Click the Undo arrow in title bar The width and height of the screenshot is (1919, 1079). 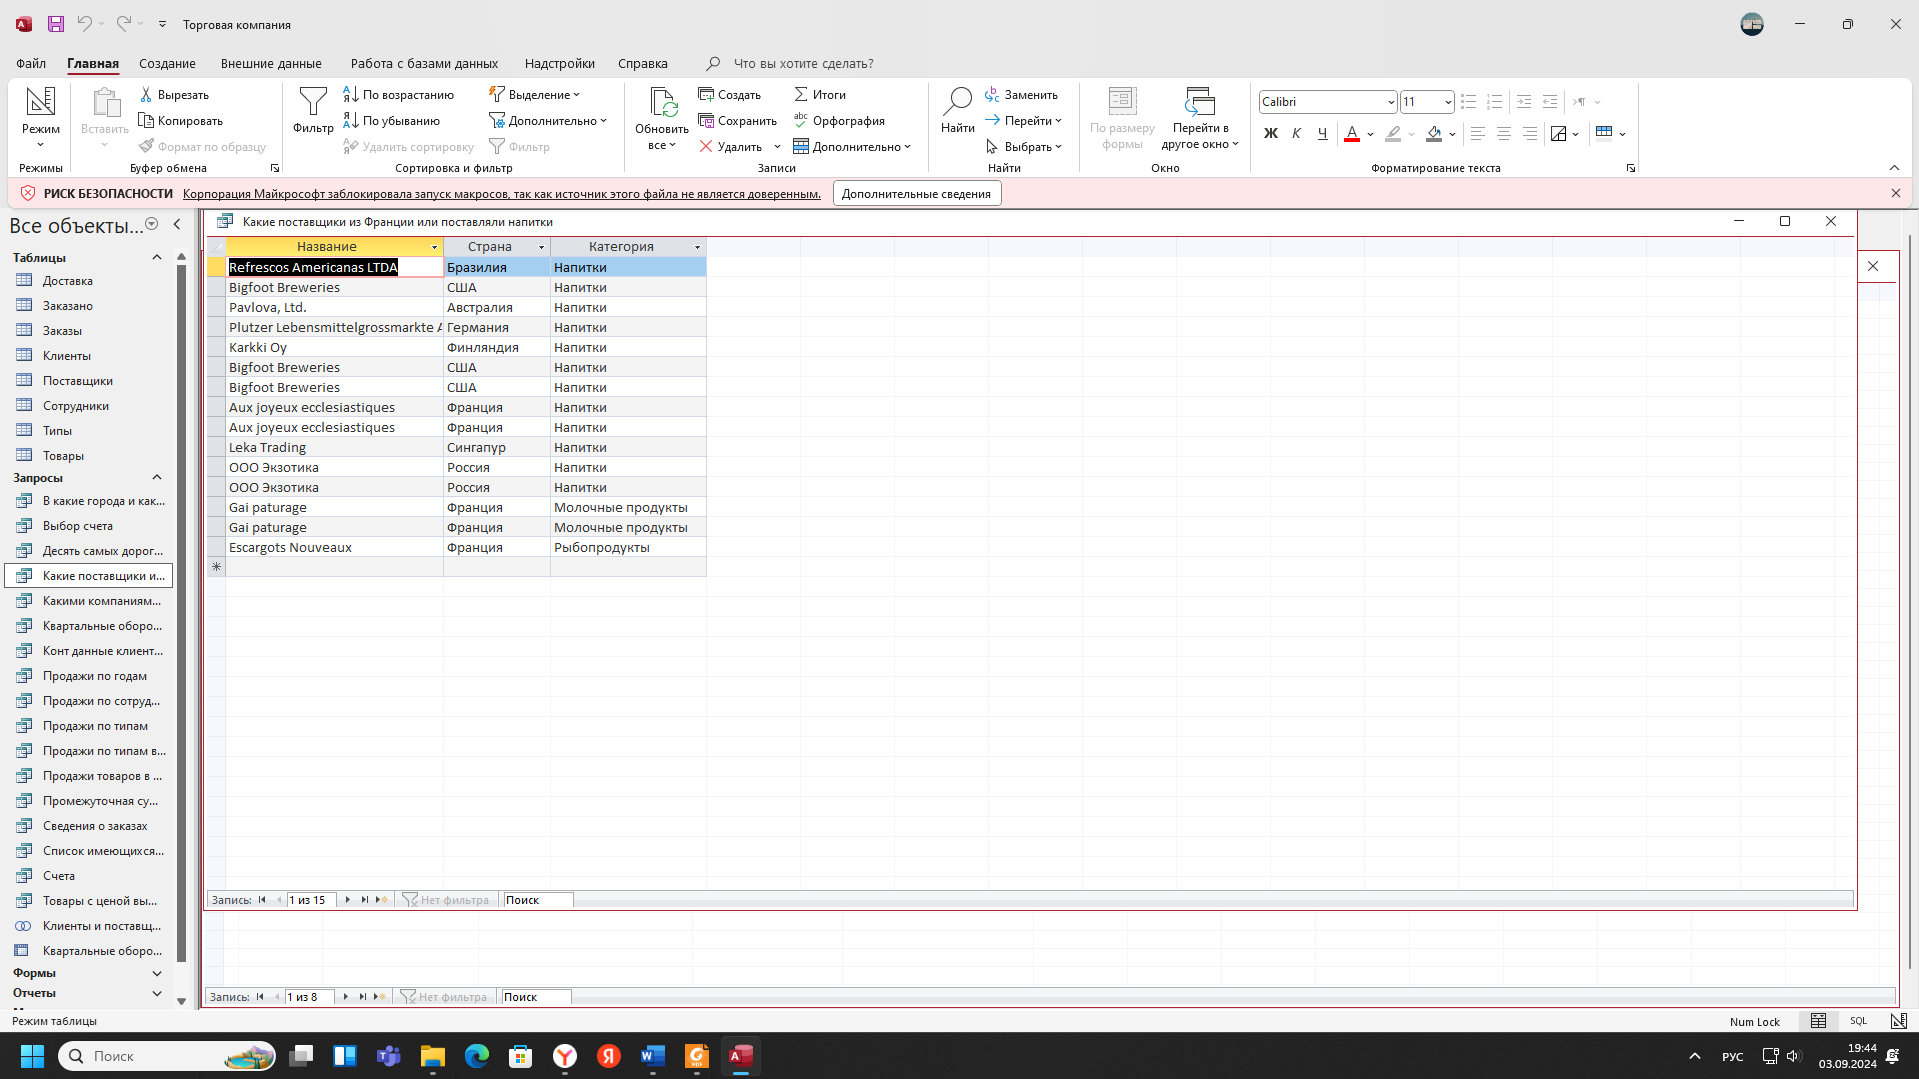click(x=85, y=24)
